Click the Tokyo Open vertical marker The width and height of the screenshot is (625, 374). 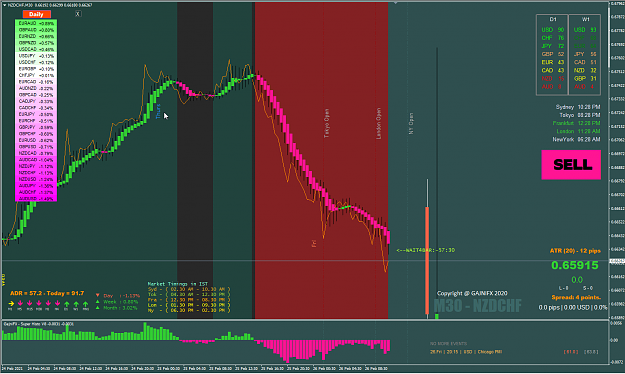click(x=326, y=123)
